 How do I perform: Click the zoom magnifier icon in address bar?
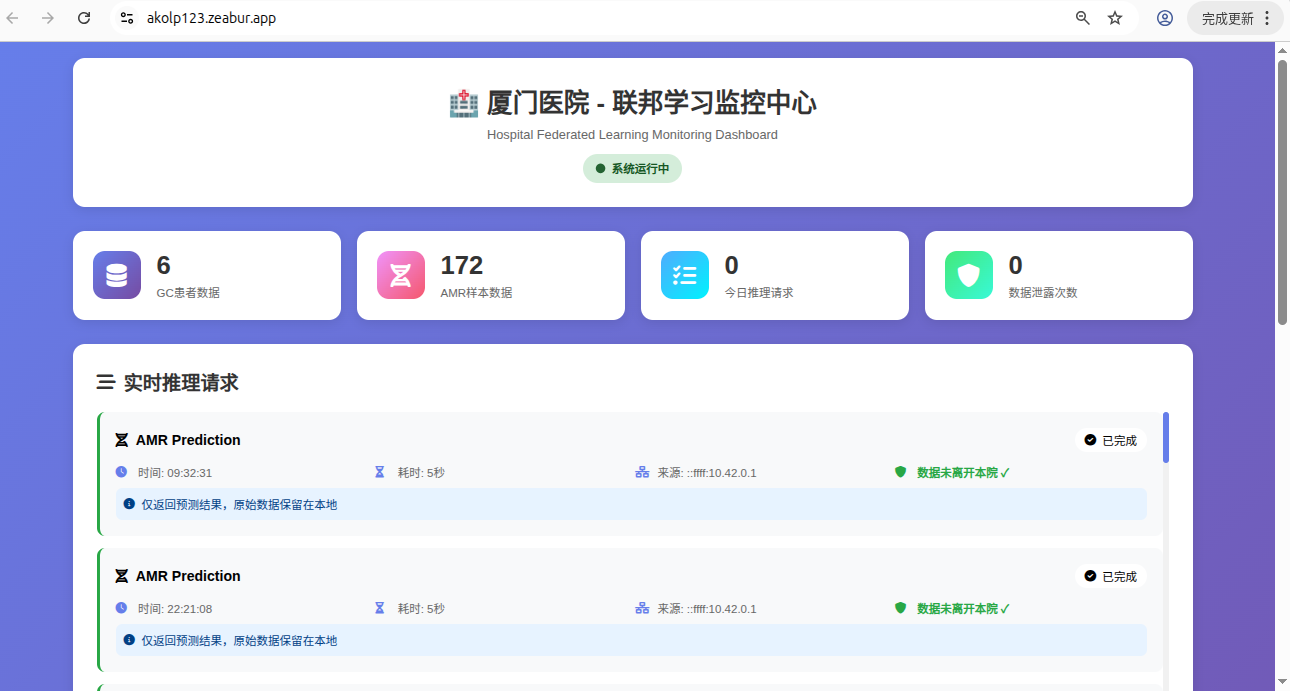(1082, 18)
